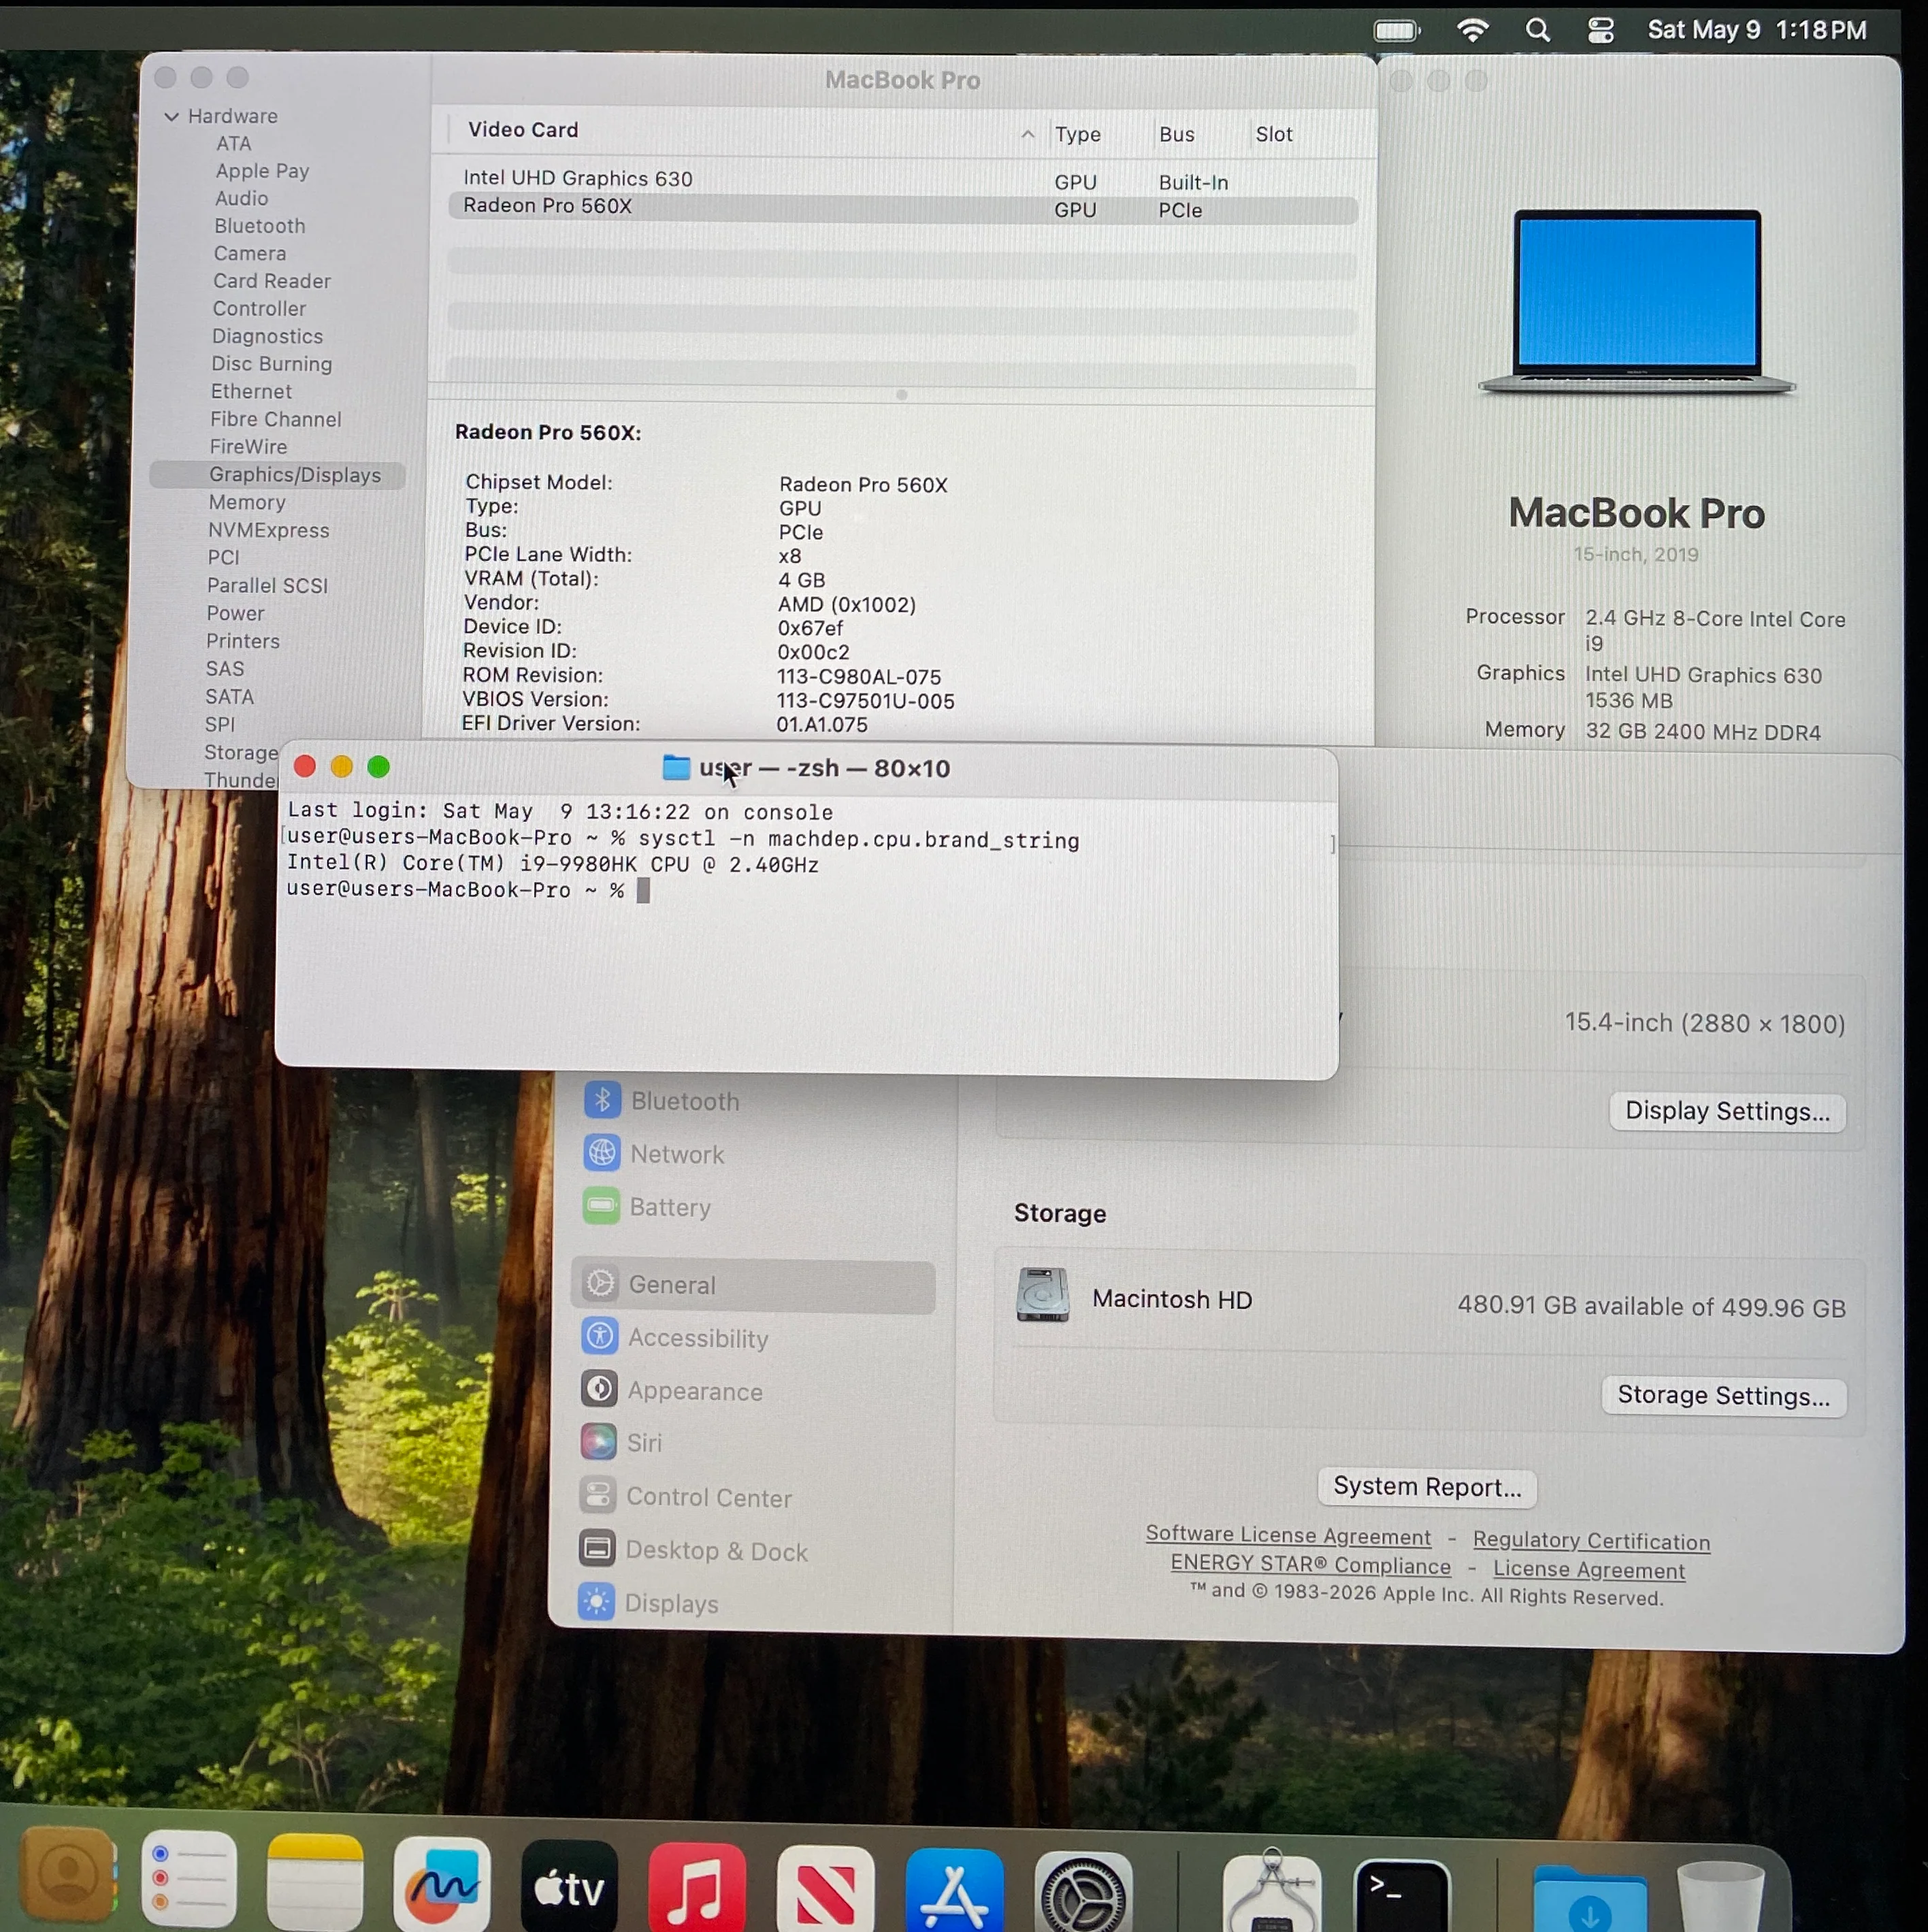The width and height of the screenshot is (1928, 1932).
Task: Open the Downloads folder stack
Action: pos(1589,1899)
